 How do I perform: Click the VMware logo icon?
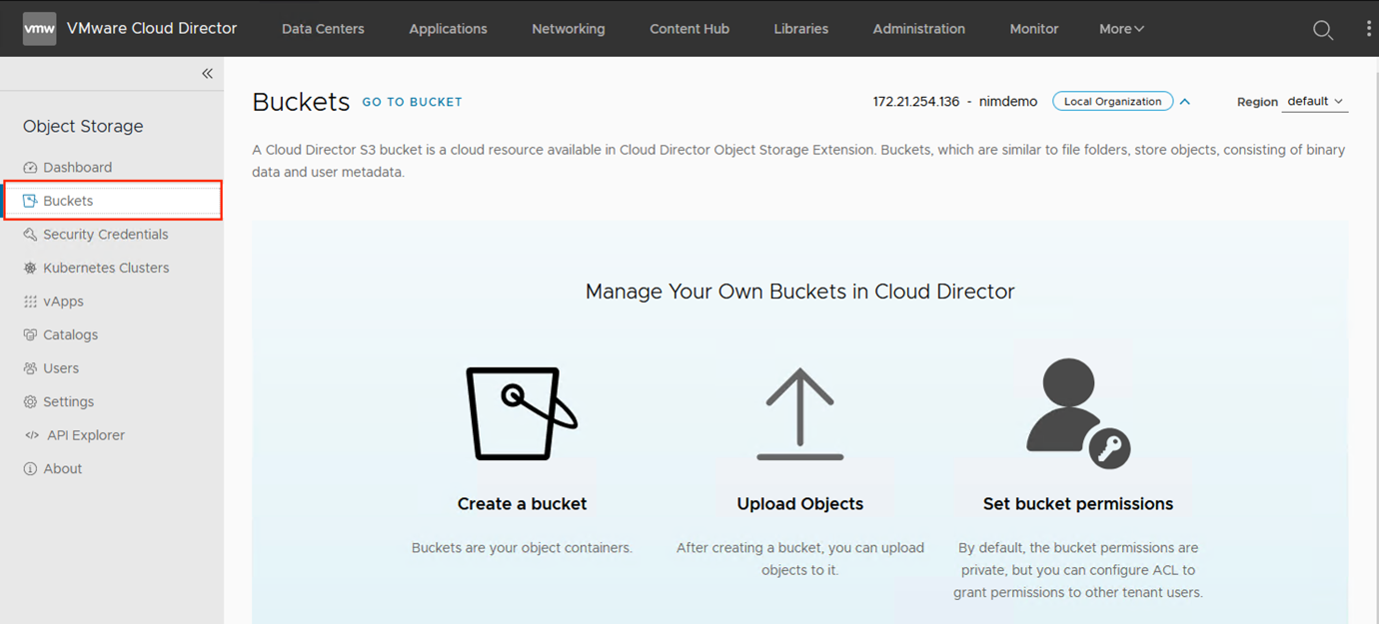(40, 29)
